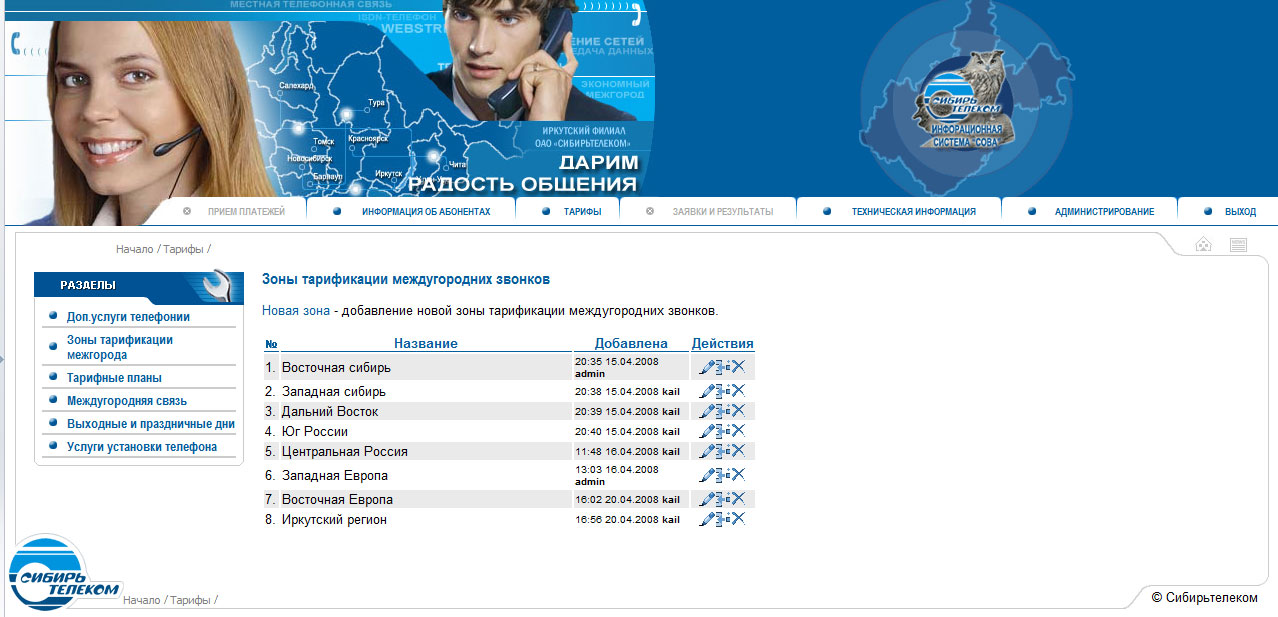Click the middle action icon for Дальний Восток
1278x617 pixels.
pos(723,411)
